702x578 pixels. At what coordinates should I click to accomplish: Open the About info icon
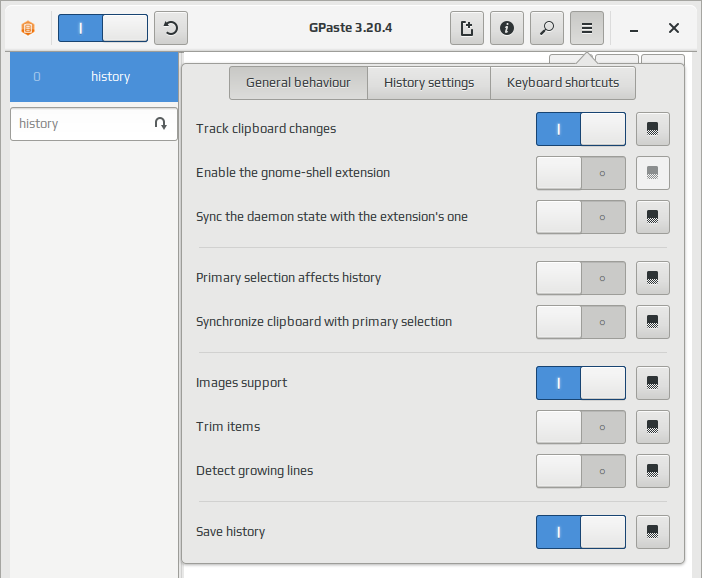[x=506, y=28]
